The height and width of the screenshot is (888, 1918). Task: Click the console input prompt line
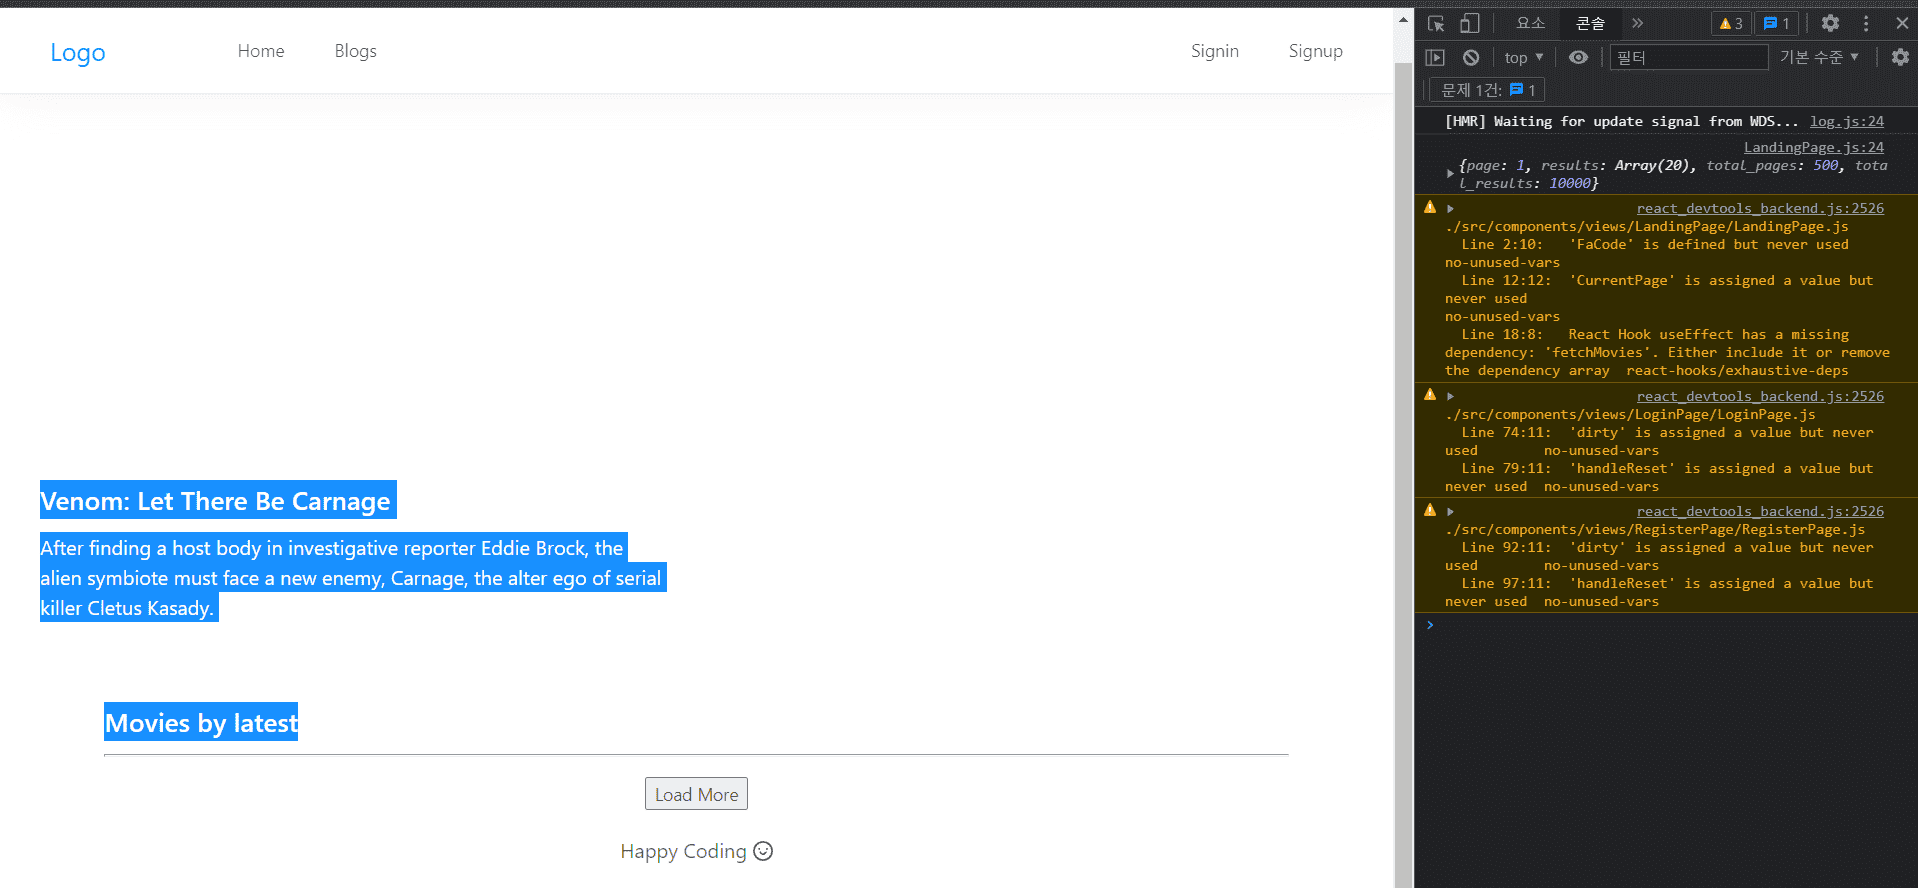coord(1666,625)
